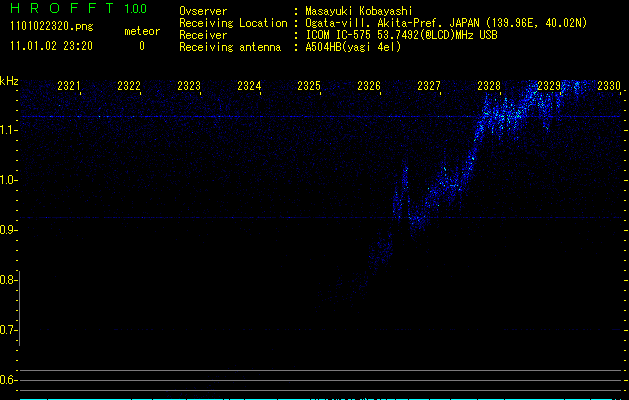Click the 2327 time marker

point(429,85)
